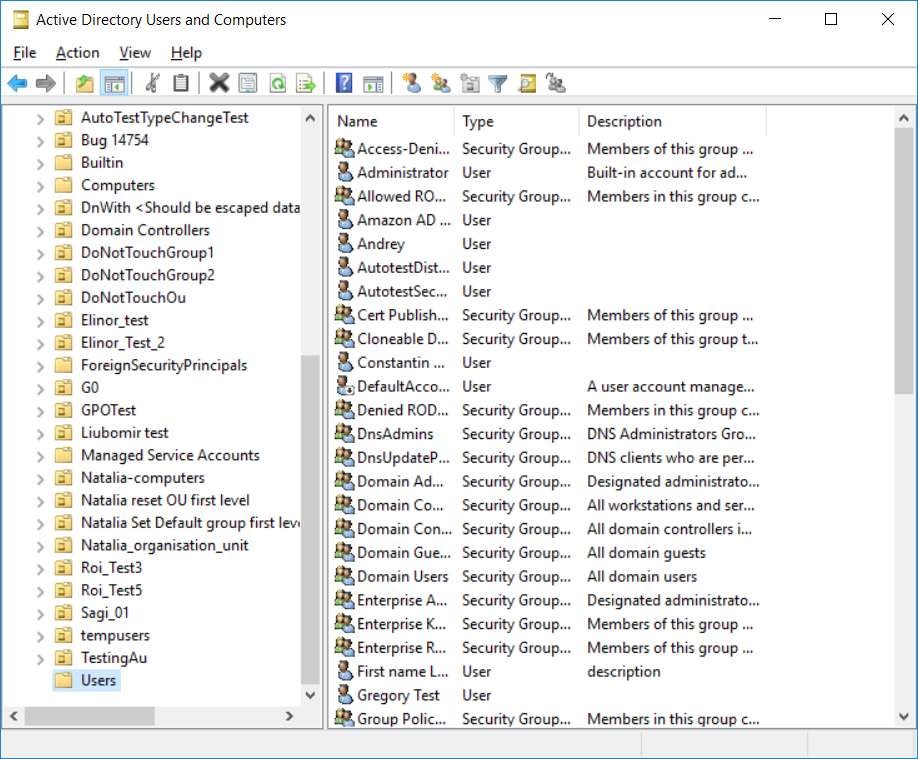Delete the selected object
This screenshot has width=918, height=759.
[219, 83]
